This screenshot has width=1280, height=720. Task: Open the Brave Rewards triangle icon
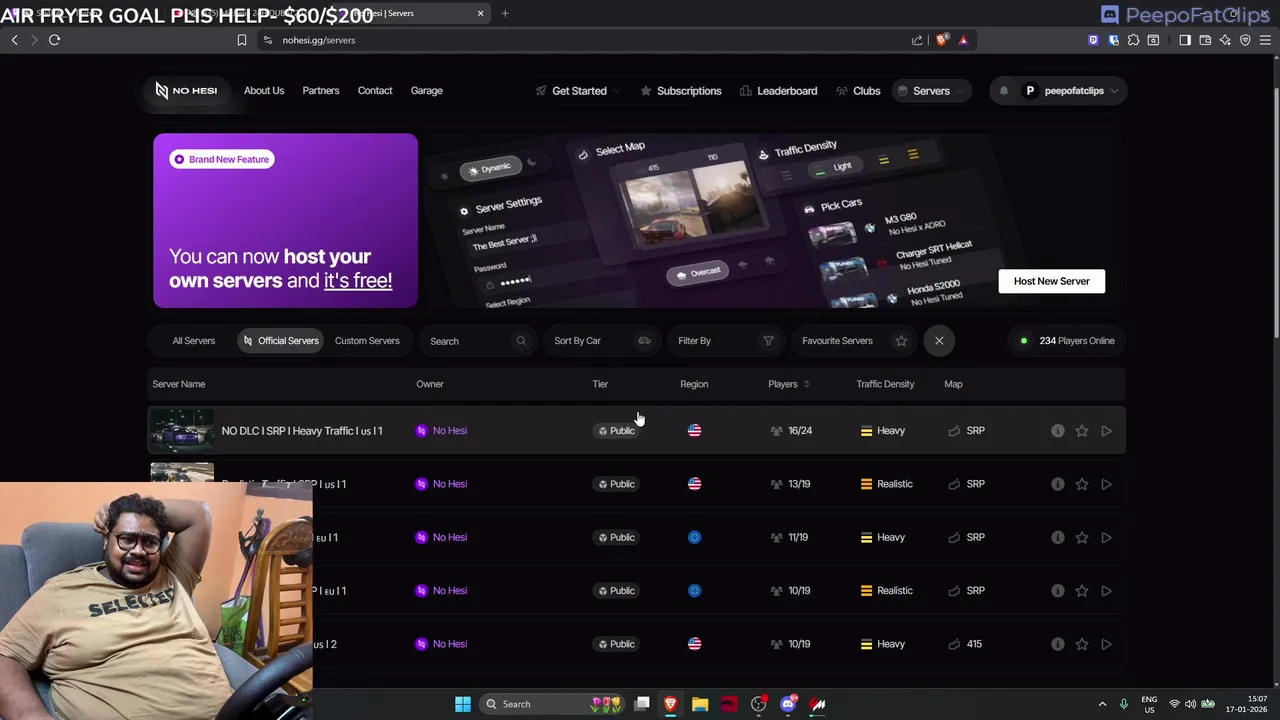click(x=963, y=40)
